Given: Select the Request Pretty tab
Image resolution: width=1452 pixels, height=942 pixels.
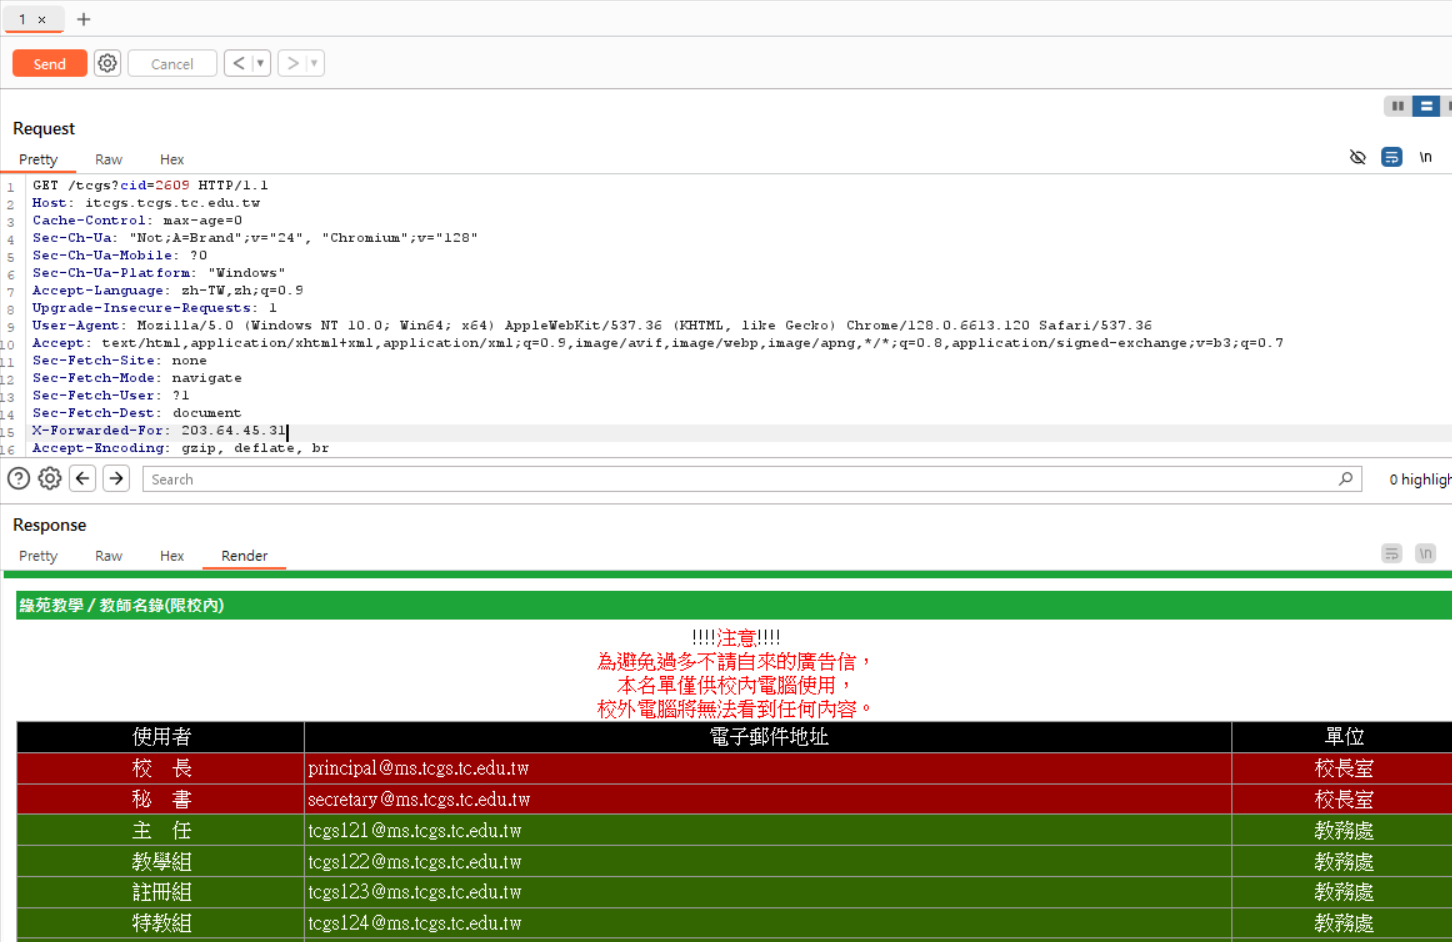Looking at the screenshot, I should (x=38, y=160).
